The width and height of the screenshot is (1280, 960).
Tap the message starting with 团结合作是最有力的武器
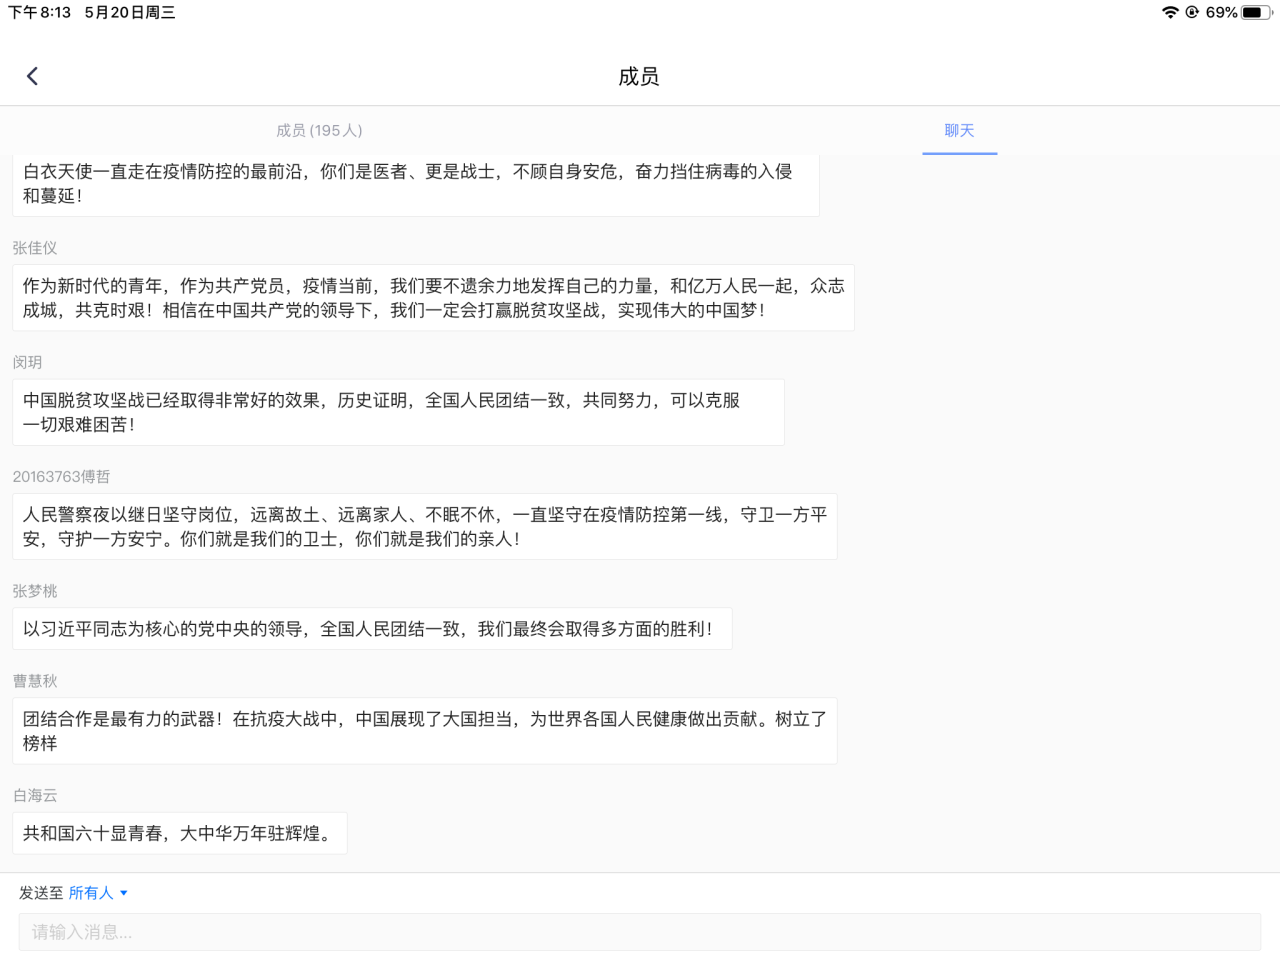click(424, 731)
